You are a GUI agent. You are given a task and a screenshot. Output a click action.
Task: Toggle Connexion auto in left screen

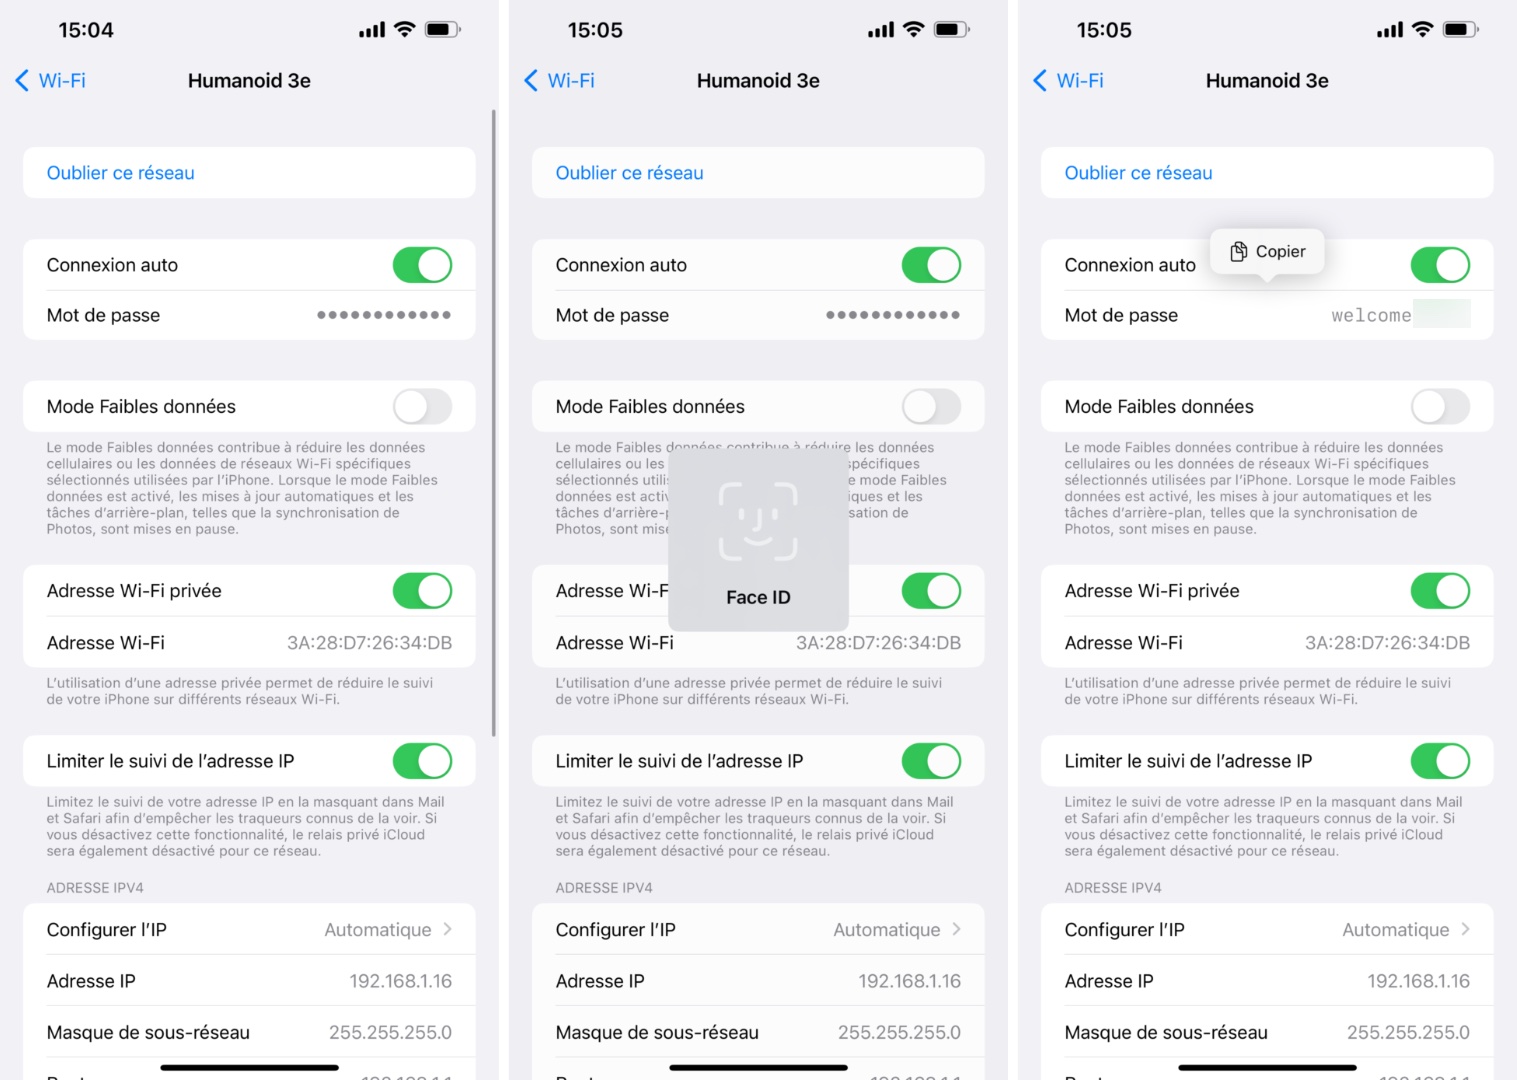click(422, 265)
